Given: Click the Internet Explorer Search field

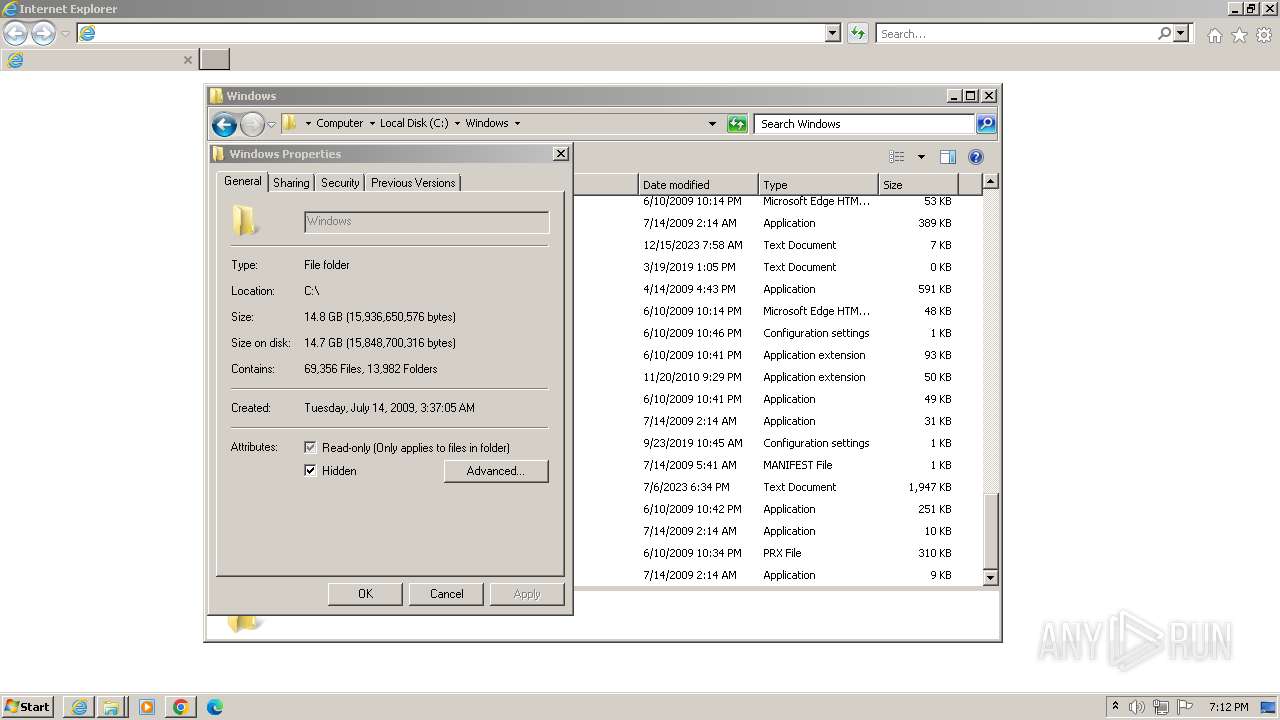Looking at the screenshot, I should [1017, 33].
